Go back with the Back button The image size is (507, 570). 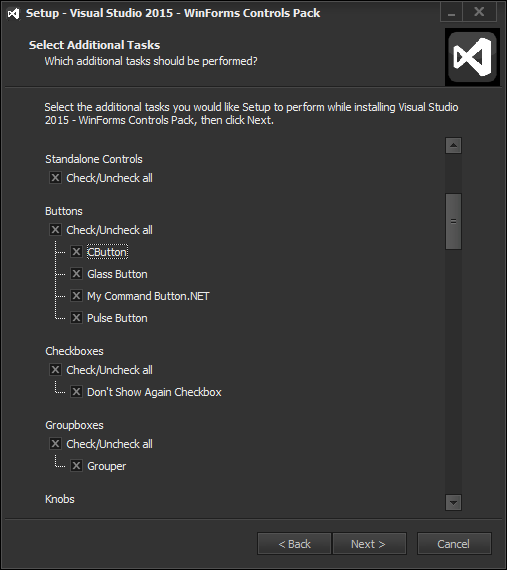click(294, 544)
